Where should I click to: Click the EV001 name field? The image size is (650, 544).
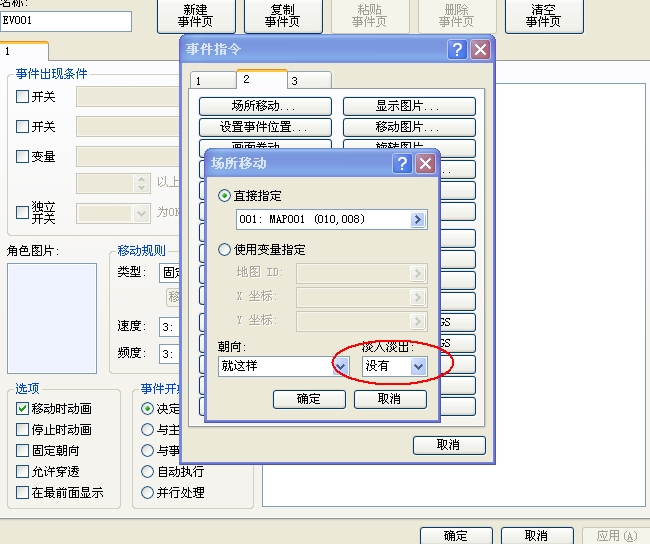66,21
